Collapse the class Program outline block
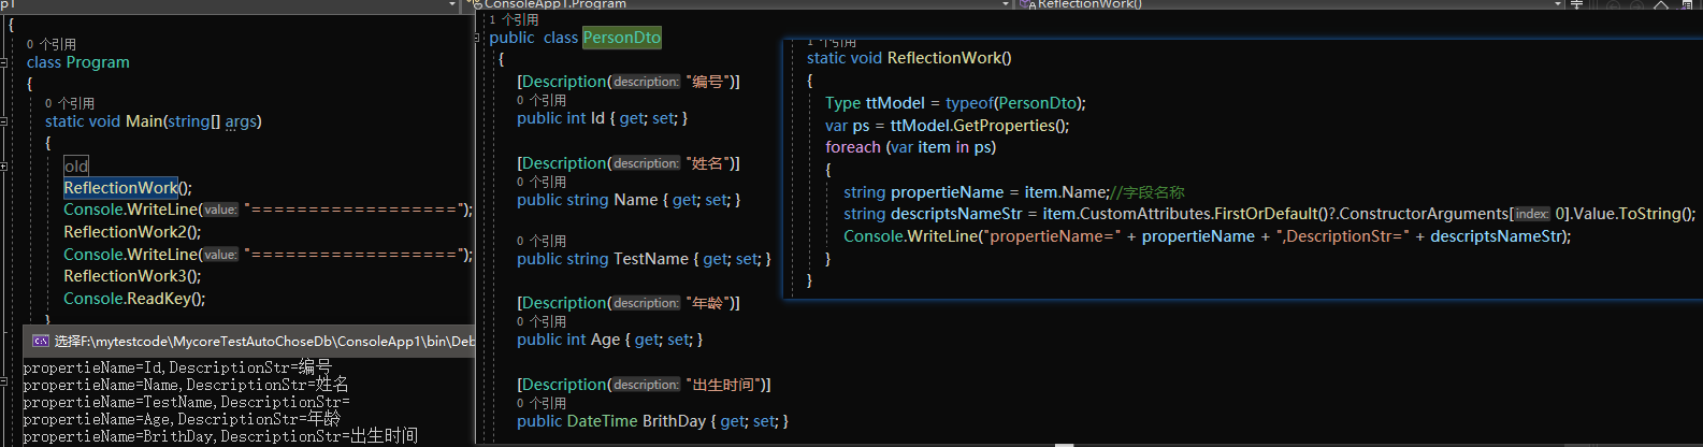This screenshot has width=1703, height=447. tap(4, 62)
